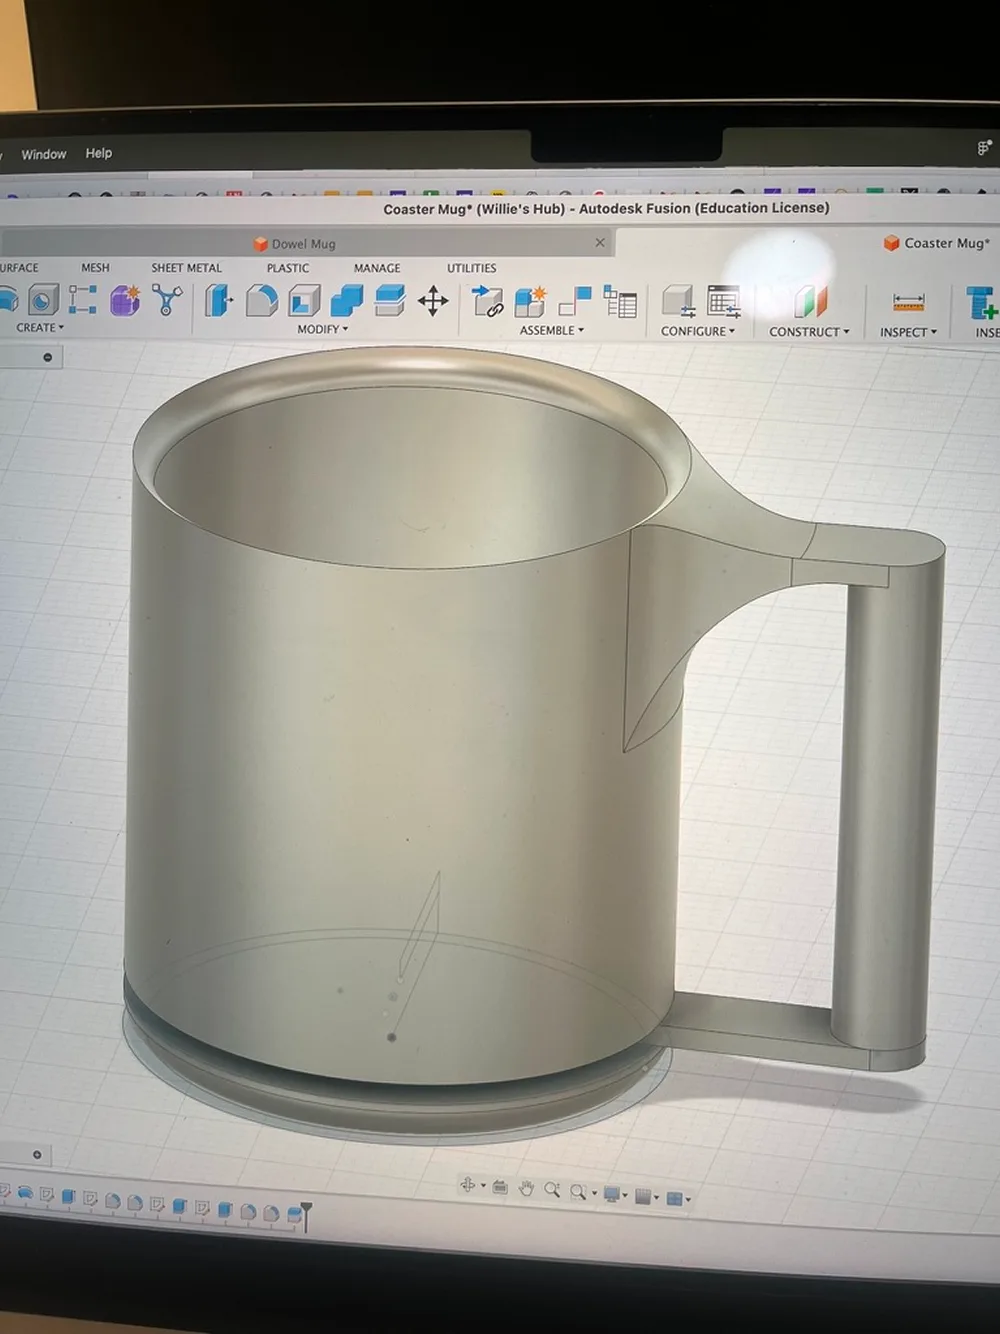The height and width of the screenshot is (1334, 1000).
Task: Select the Press Pull tool in Modify
Action: (219, 300)
